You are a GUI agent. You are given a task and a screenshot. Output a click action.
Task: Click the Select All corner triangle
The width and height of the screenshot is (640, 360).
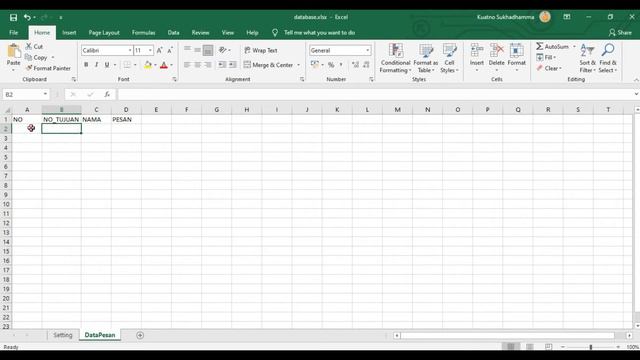[7, 110]
